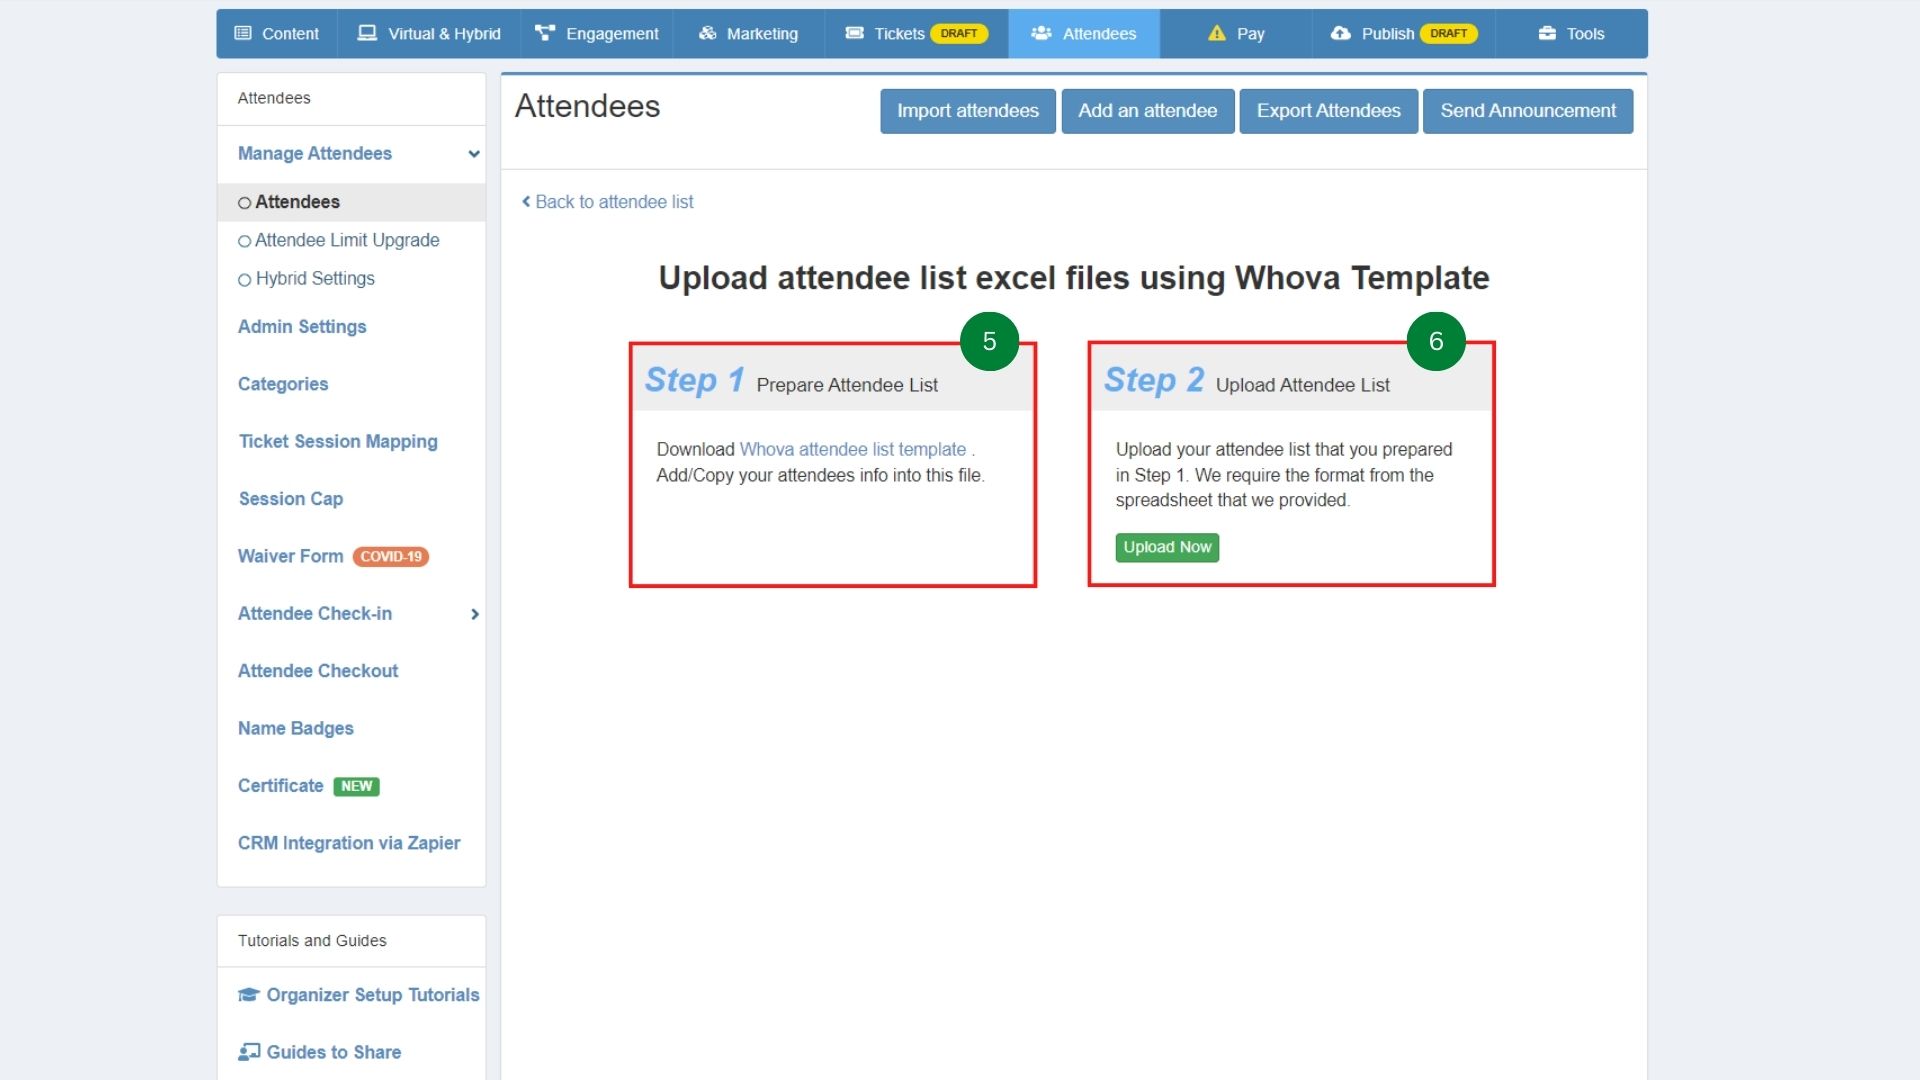Open Name Badges
Viewport: 1920px width, 1080px height.
click(x=296, y=728)
